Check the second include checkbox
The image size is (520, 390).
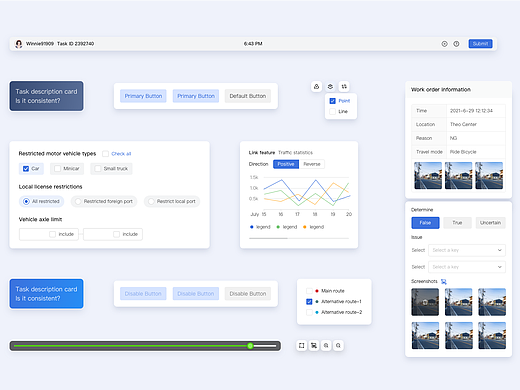pos(116,234)
